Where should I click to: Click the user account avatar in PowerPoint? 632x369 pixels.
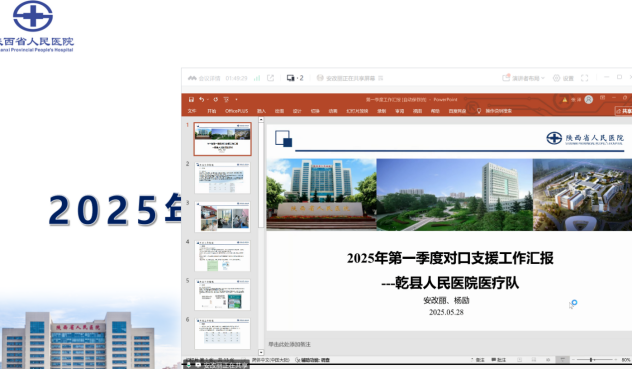coord(588,100)
